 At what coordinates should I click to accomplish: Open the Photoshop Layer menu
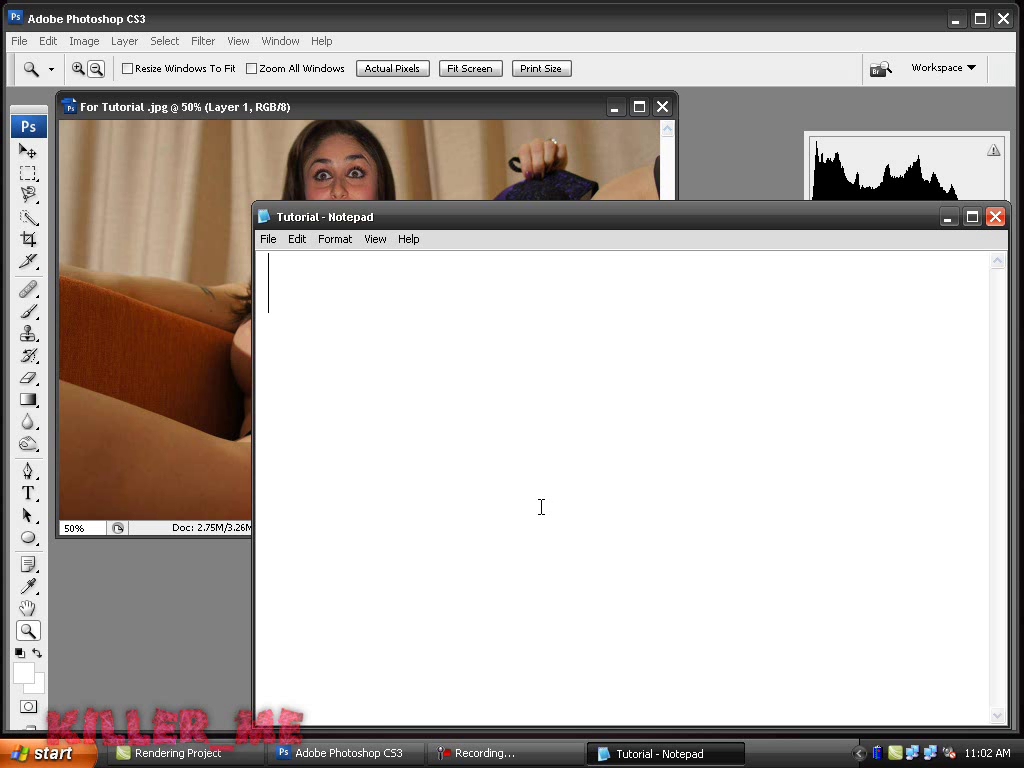point(124,41)
